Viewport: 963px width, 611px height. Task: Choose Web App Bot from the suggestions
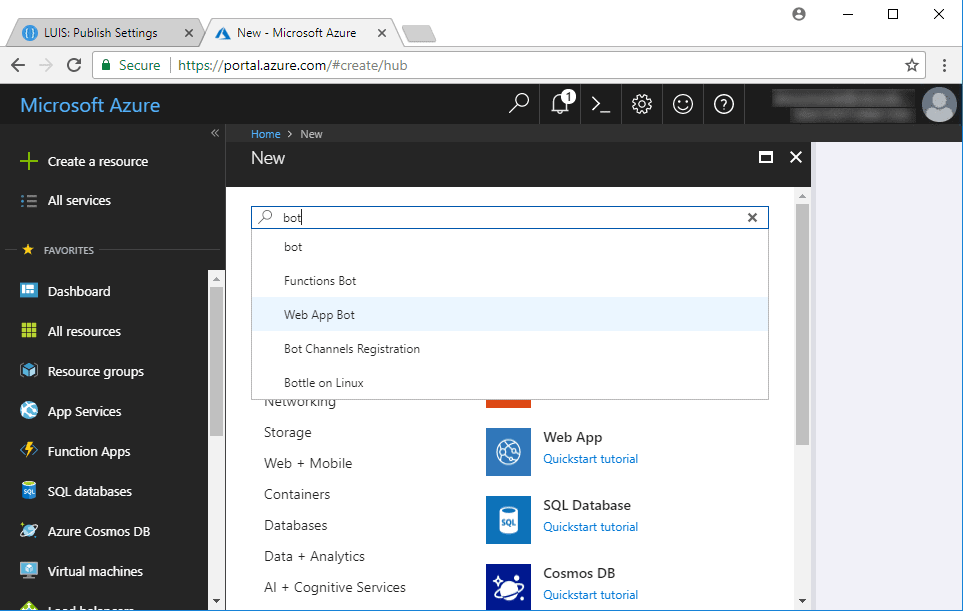(510, 314)
